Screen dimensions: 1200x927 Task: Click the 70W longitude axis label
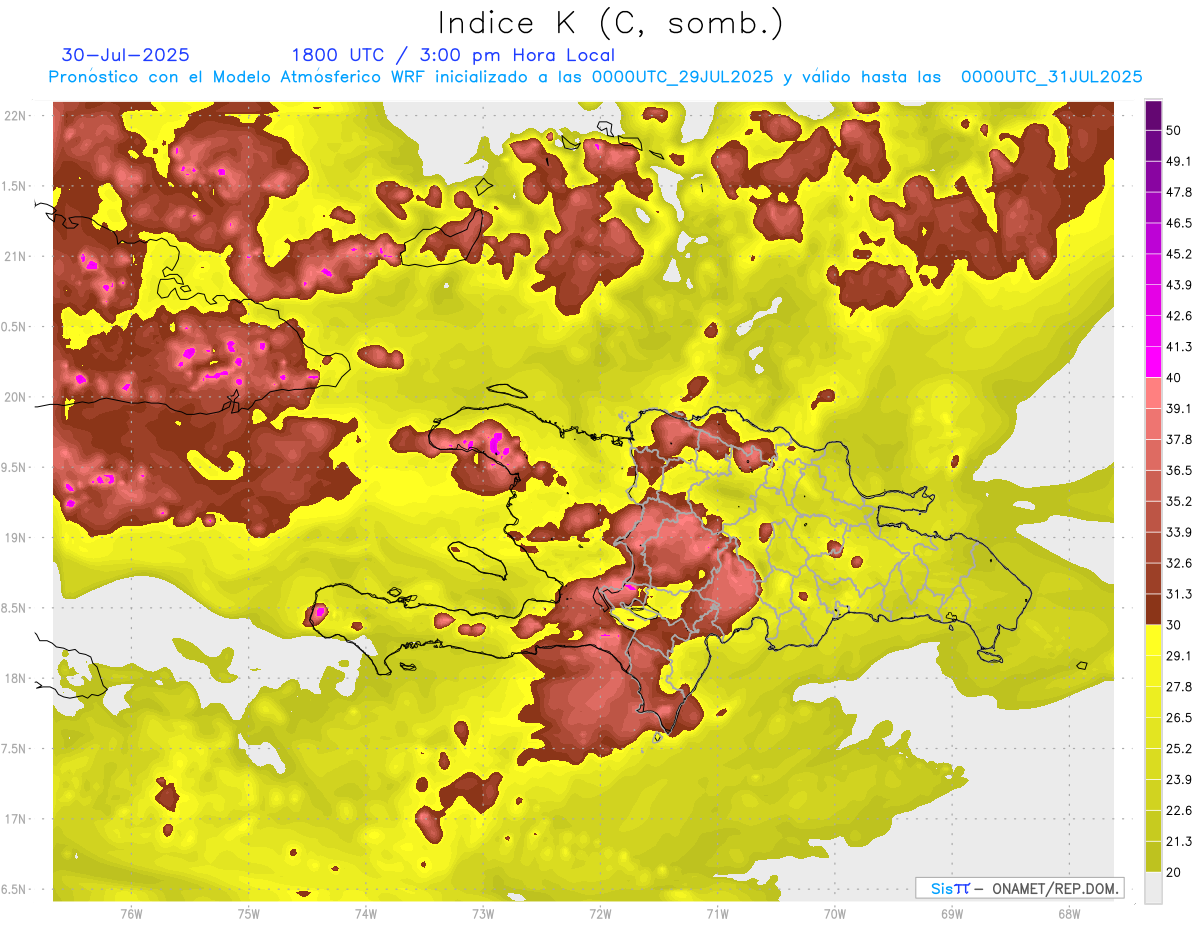(834, 914)
